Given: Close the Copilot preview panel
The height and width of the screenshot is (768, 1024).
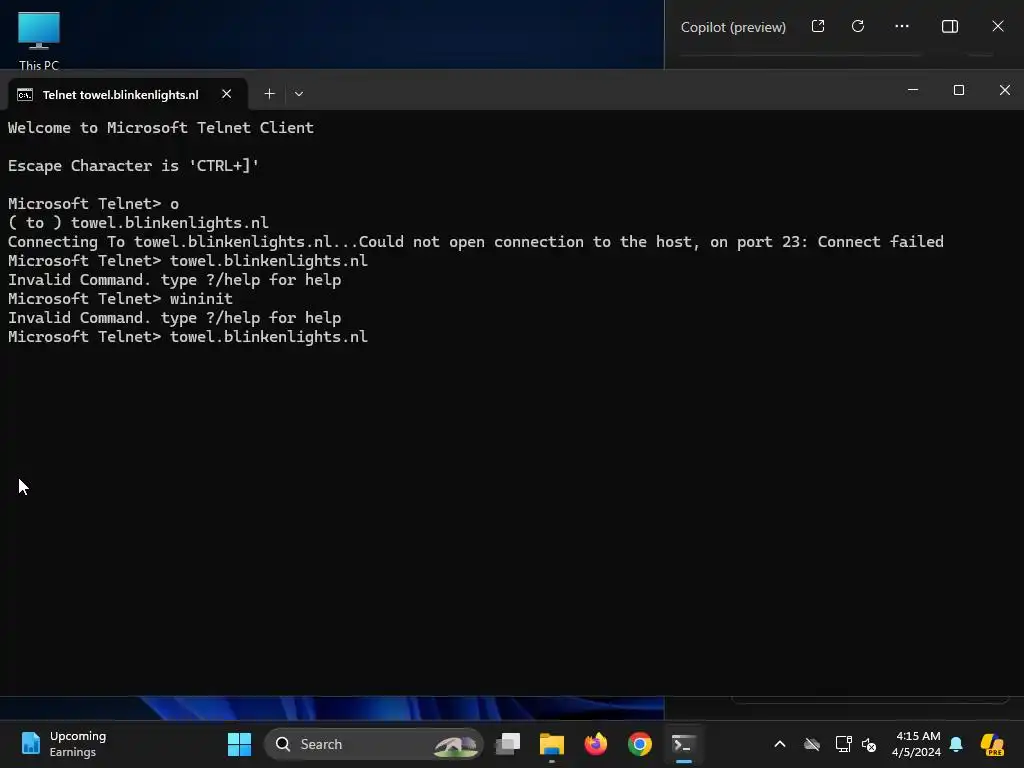Looking at the screenshot, I should pos(998,26).
